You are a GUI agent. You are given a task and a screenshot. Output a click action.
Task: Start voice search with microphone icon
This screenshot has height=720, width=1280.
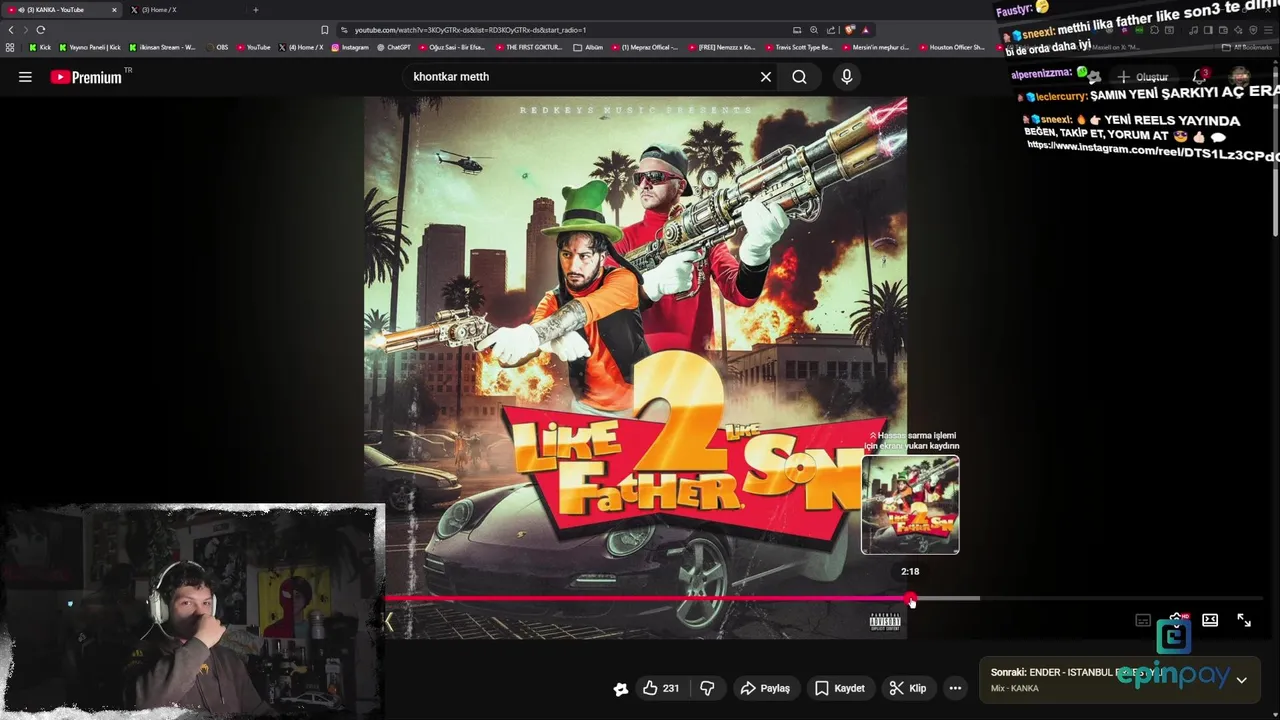point(847,77)
